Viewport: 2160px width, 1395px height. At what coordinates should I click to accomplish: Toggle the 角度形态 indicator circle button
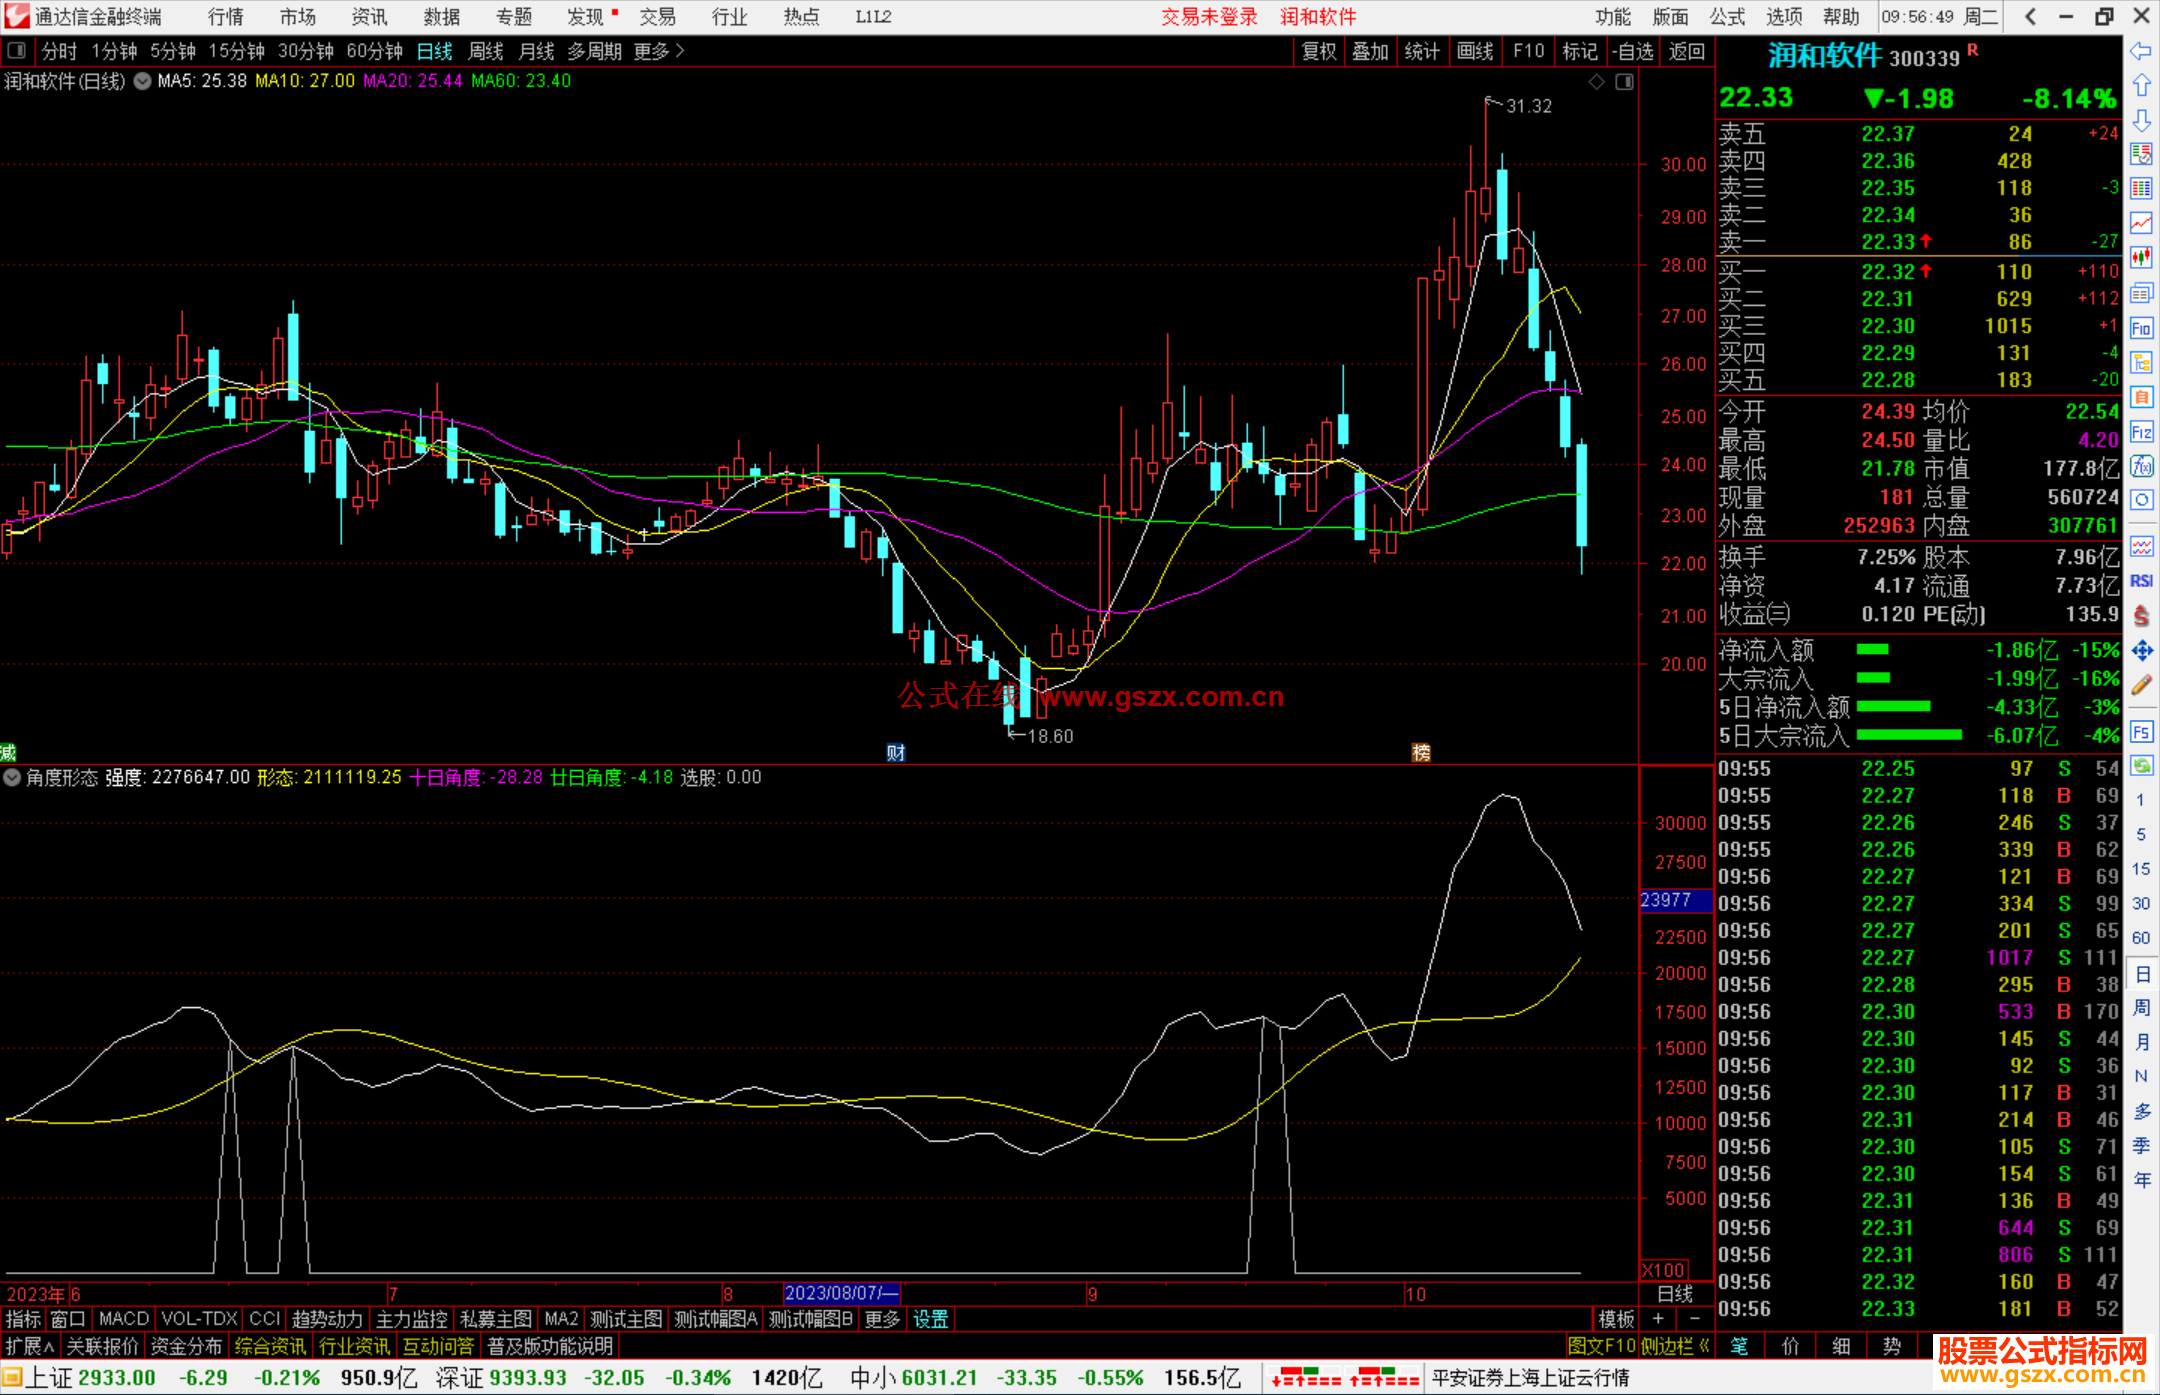click(x=12, y=777)
